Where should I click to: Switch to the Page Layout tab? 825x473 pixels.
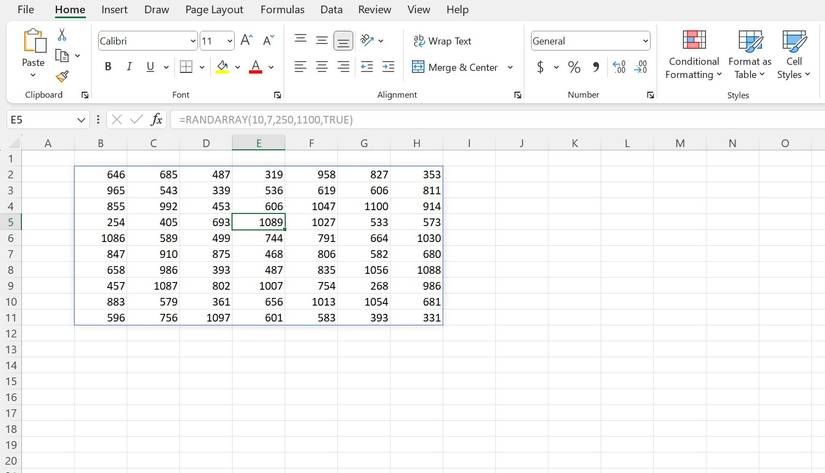(x=214, y=9)
